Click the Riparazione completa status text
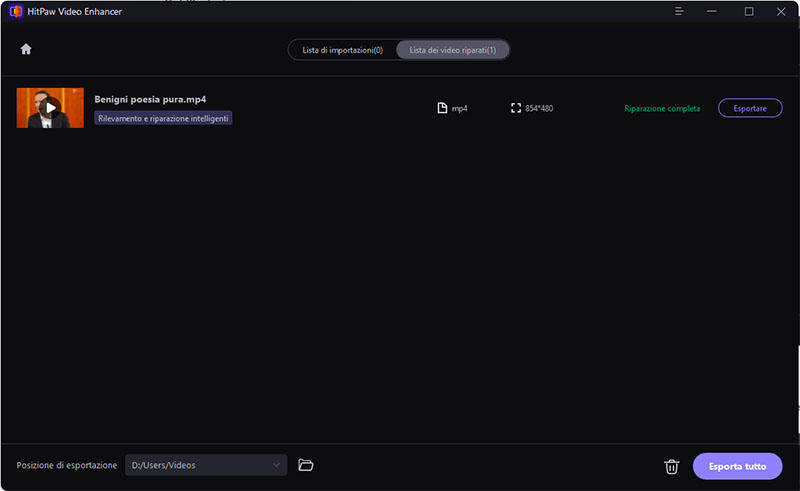 coord(662,108)
